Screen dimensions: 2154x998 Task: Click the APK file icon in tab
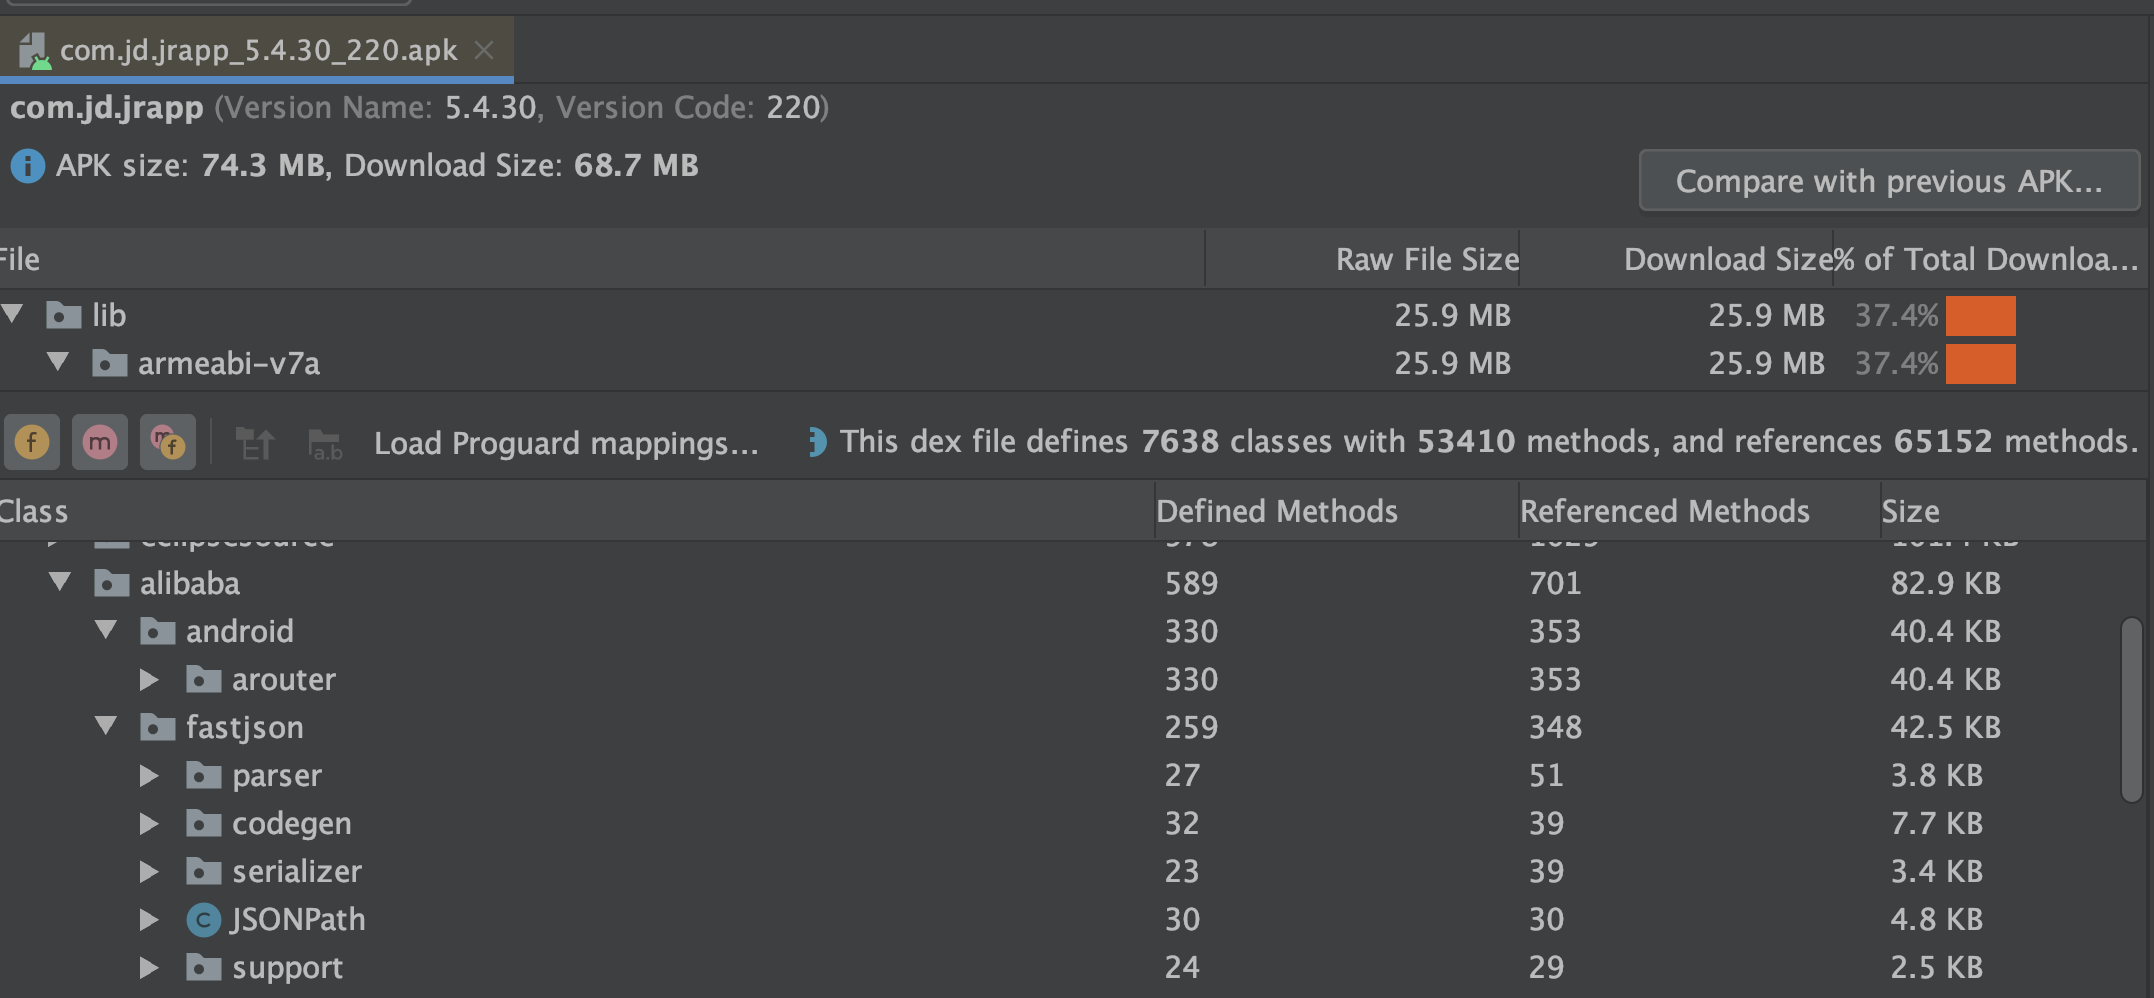(x=34, y=51)
